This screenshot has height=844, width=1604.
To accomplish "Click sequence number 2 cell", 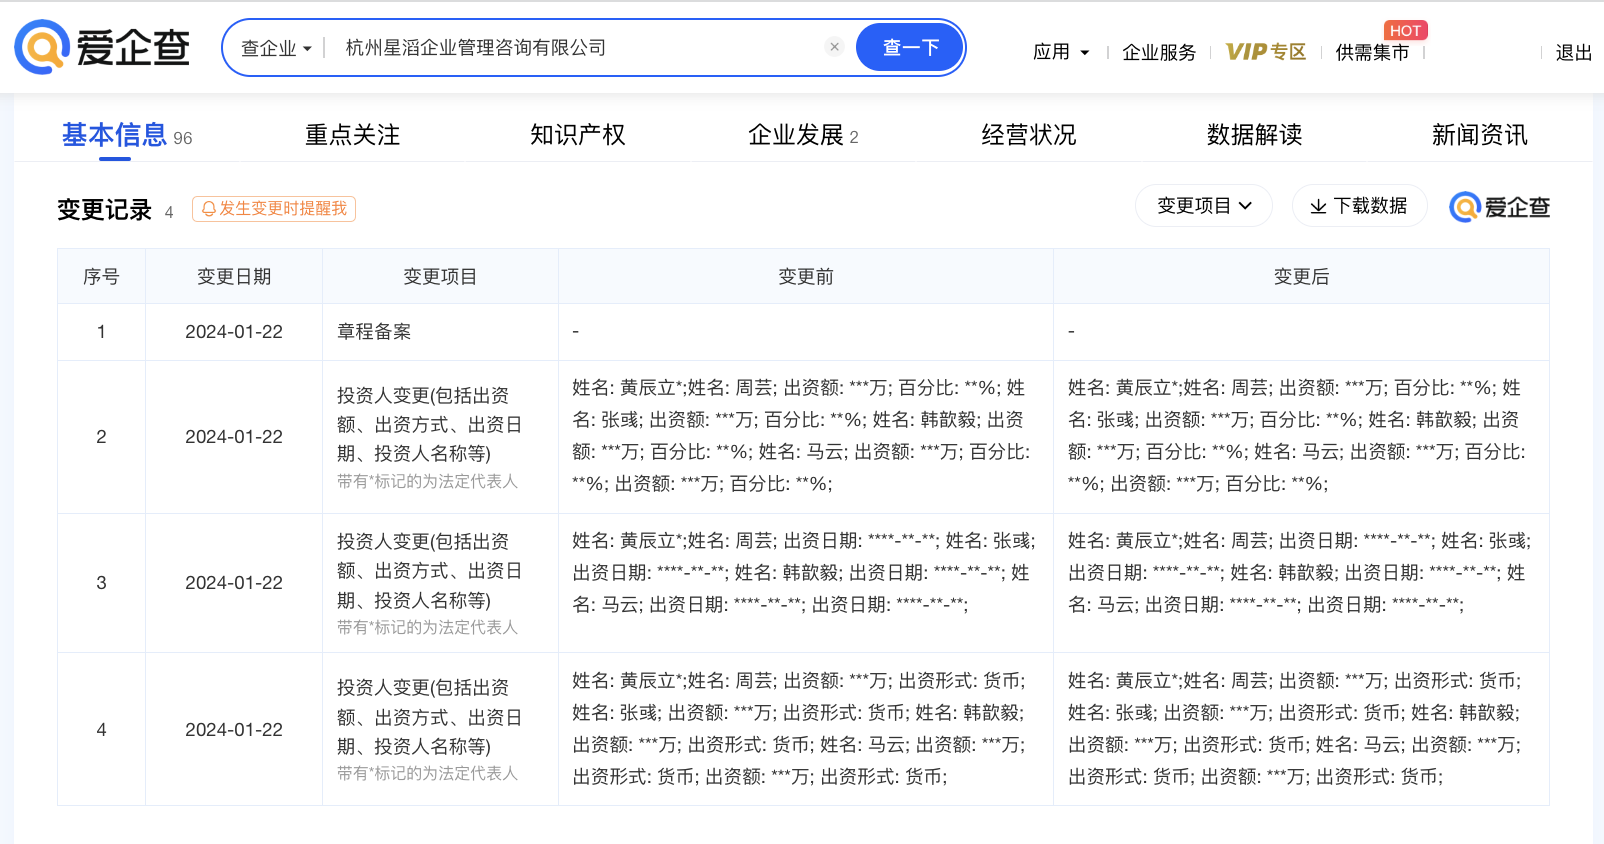I will pyautogui.click(x=101, y=437).
